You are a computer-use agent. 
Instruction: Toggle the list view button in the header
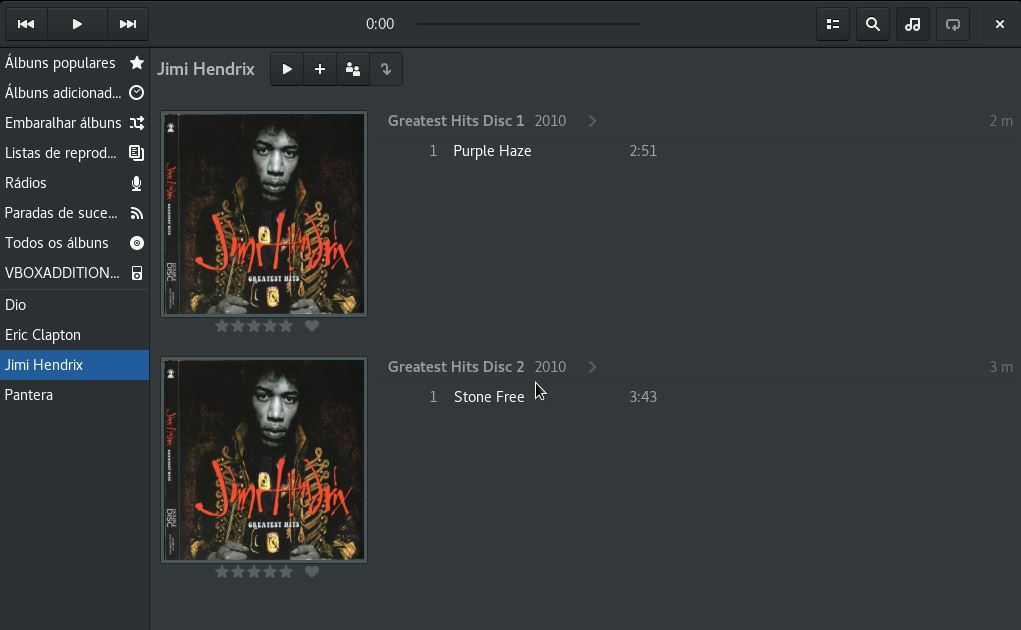tap(832, 24)
